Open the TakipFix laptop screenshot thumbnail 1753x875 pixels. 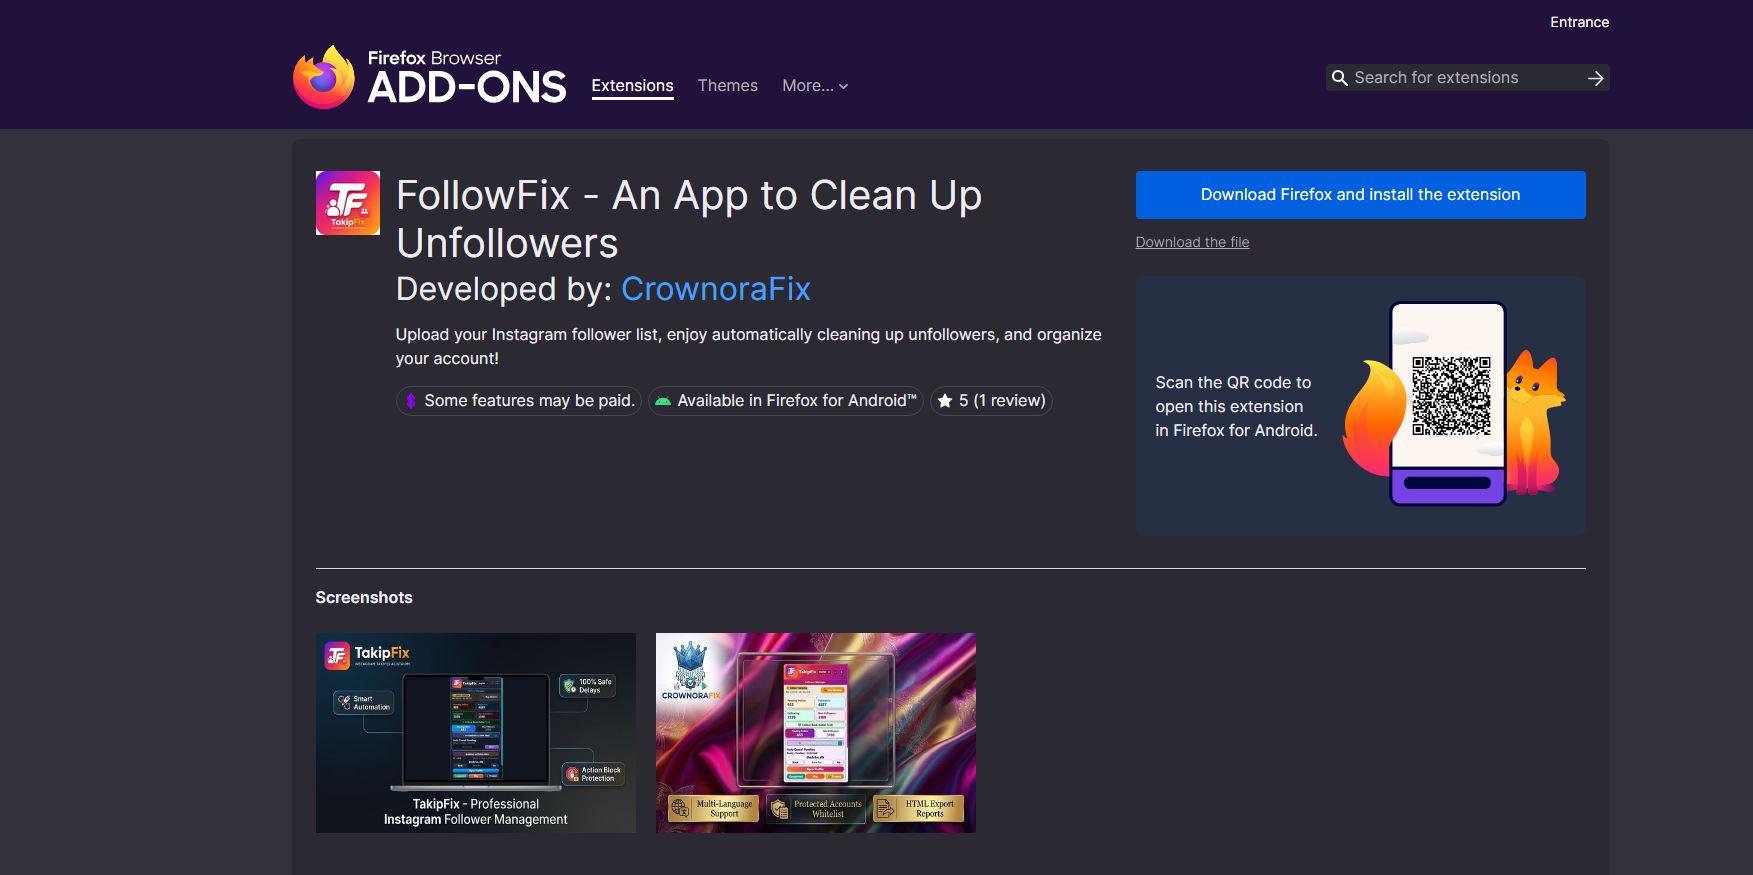coord(476,733)
